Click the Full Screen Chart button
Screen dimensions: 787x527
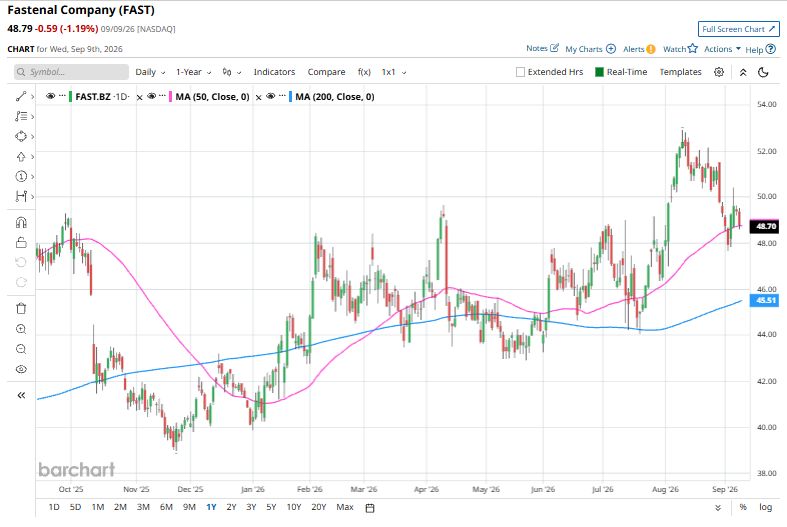coord(738,29)
